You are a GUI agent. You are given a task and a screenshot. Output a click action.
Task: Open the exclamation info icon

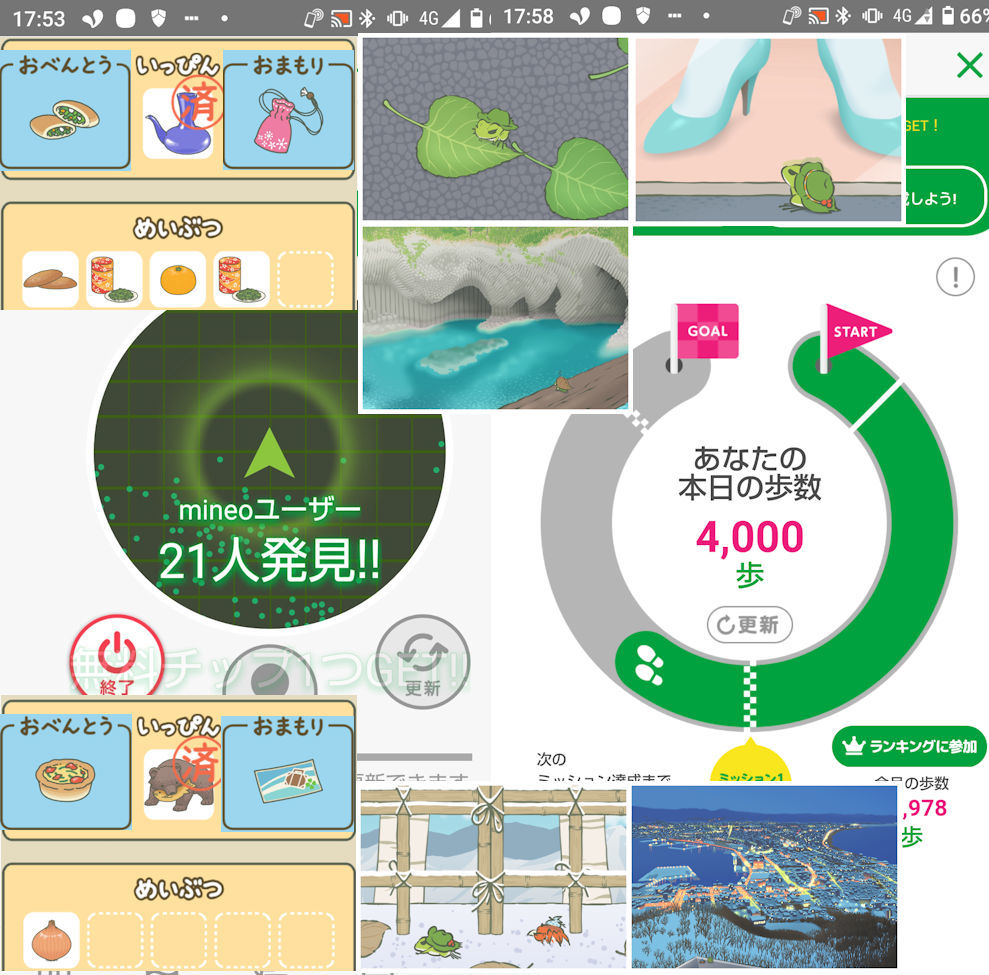[955, 276]
